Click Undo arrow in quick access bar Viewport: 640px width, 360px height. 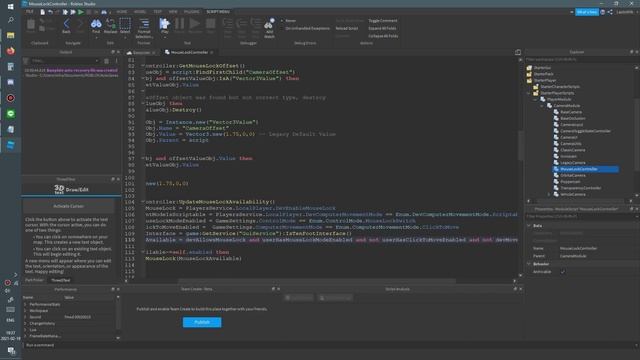[x=50, y=12]
